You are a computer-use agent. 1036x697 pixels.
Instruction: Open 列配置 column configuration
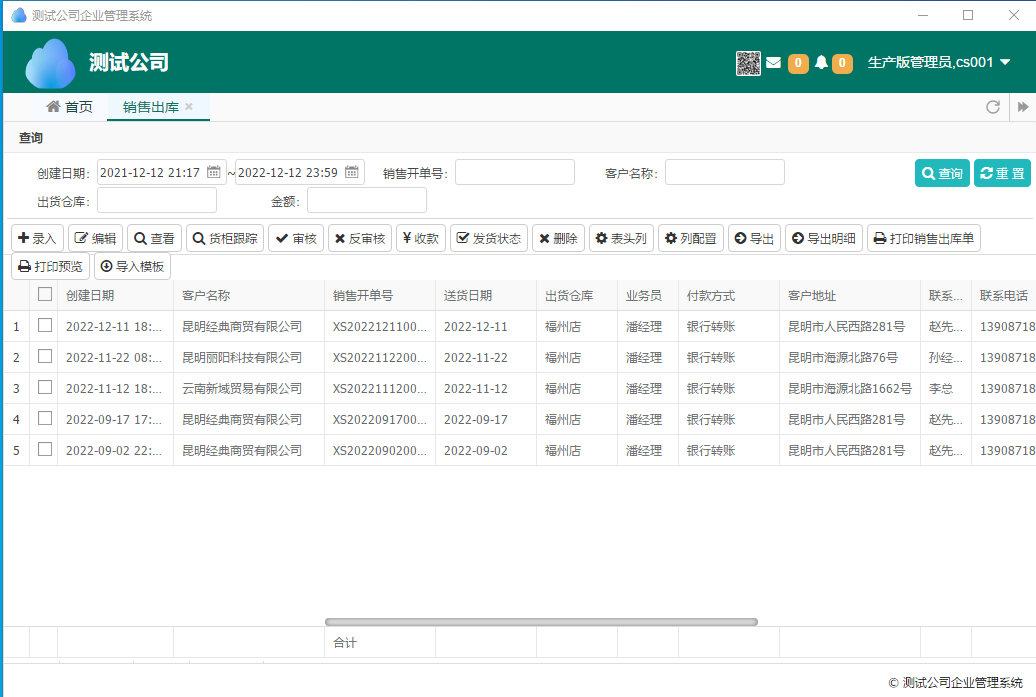pos(691,238)
